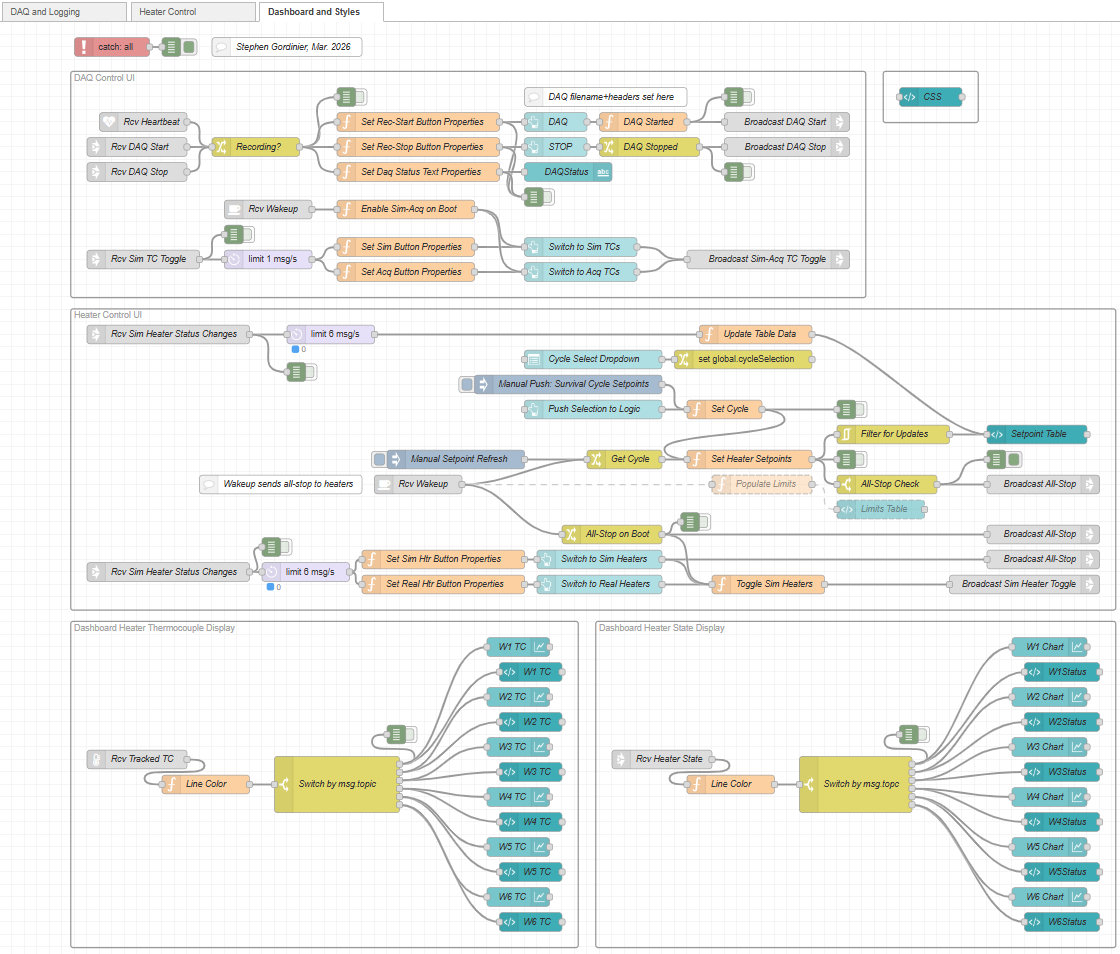Click the Rcv Heartbeat node's heart icon

coord(109,122)
